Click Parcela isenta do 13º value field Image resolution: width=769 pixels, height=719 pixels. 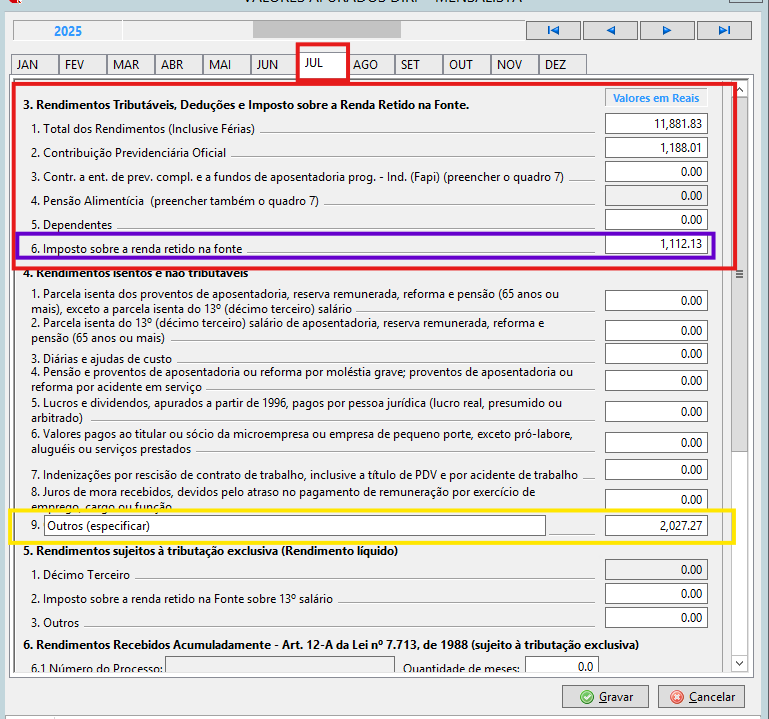(x=656, y=331)
